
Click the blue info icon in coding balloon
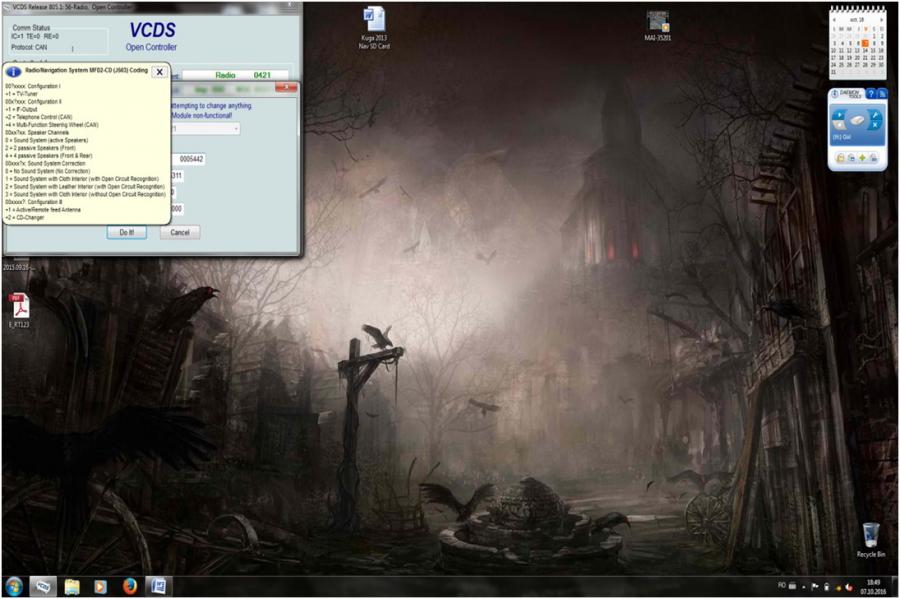[x=13, y=72]
